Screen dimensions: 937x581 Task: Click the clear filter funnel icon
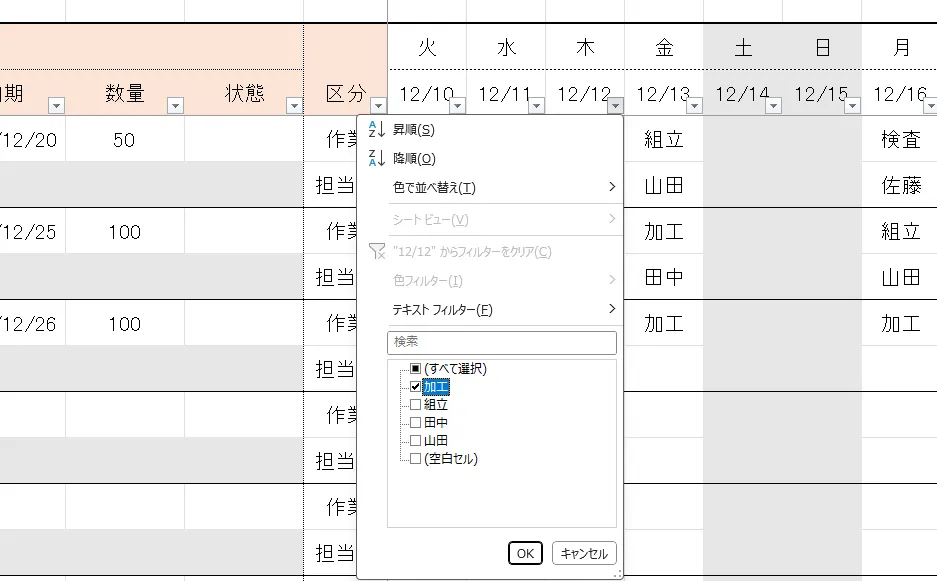(376, 250)
